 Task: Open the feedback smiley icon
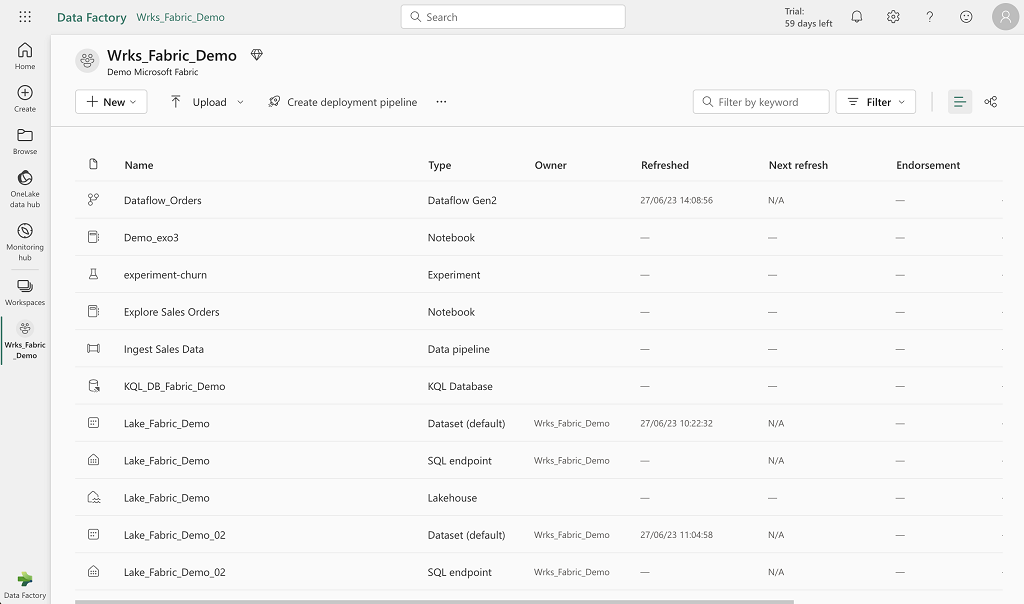click(966, 17)
